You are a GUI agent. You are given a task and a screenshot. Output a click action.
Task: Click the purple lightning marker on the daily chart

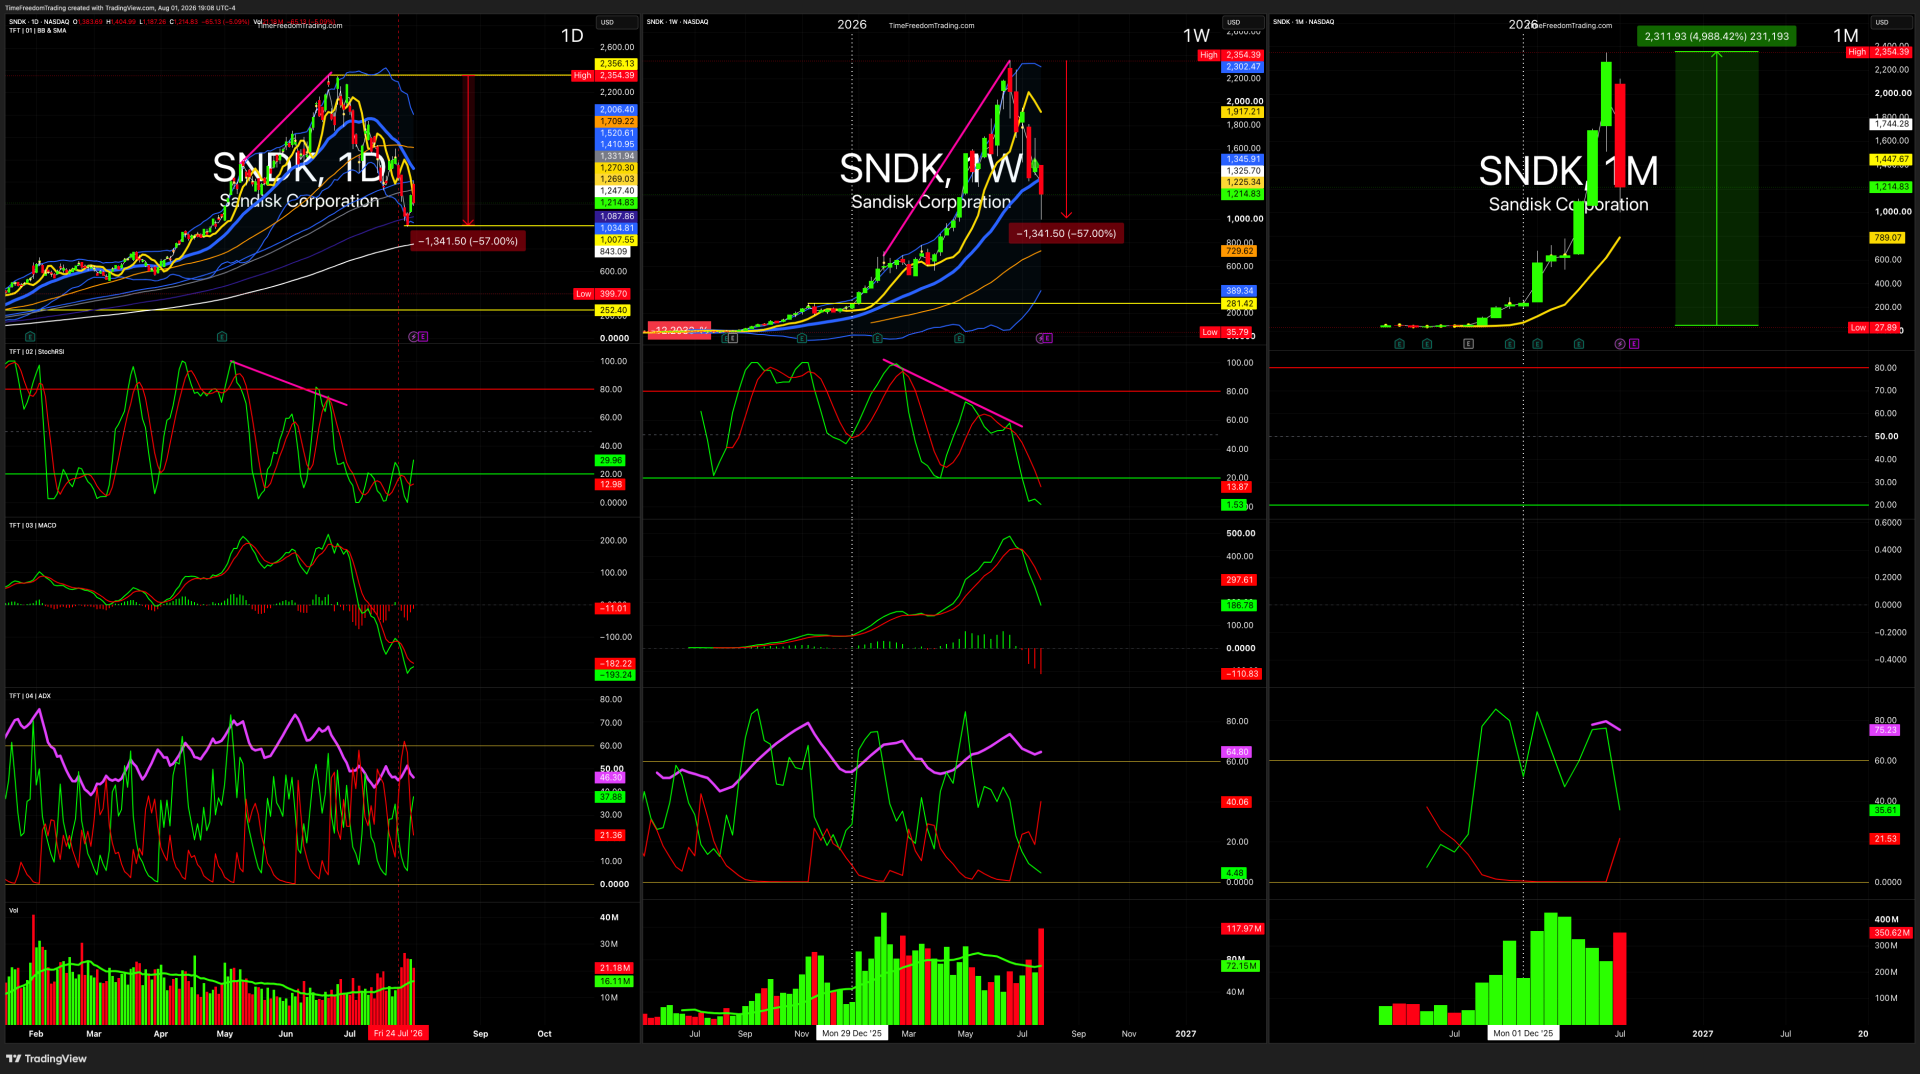413,337
